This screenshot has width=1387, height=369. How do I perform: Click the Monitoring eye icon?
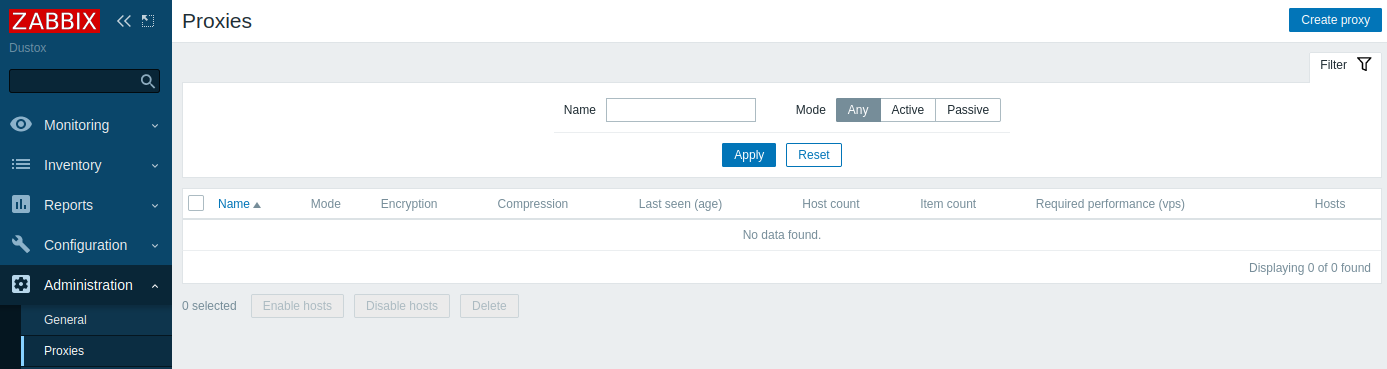pyautogui.click(x=21, y=125)
